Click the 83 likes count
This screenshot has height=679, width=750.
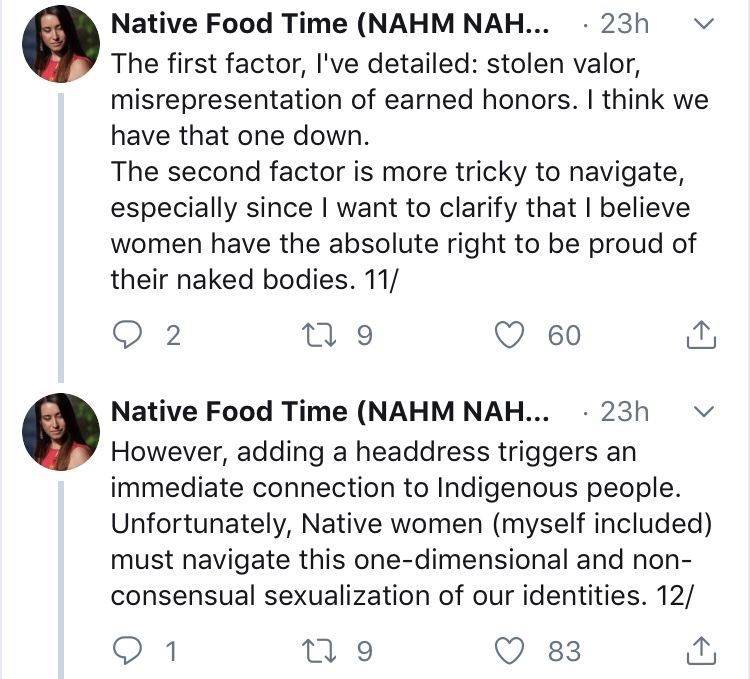pos(564,651)
